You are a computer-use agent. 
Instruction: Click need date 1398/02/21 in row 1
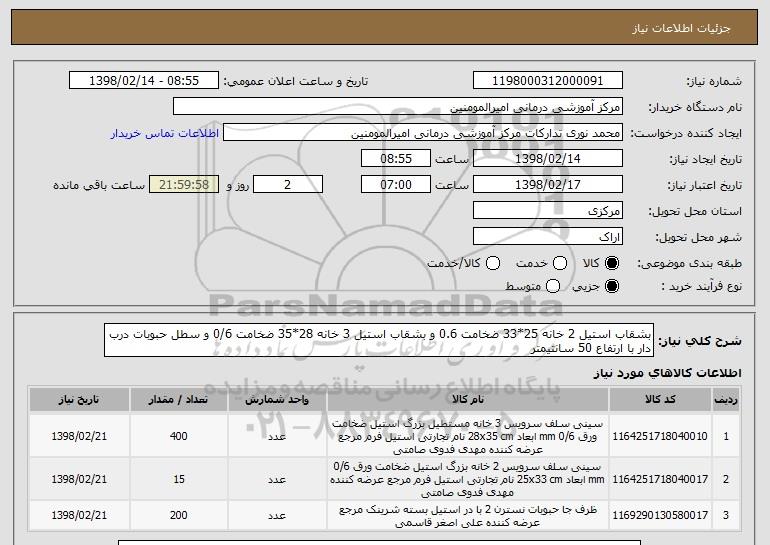point(79,436)
